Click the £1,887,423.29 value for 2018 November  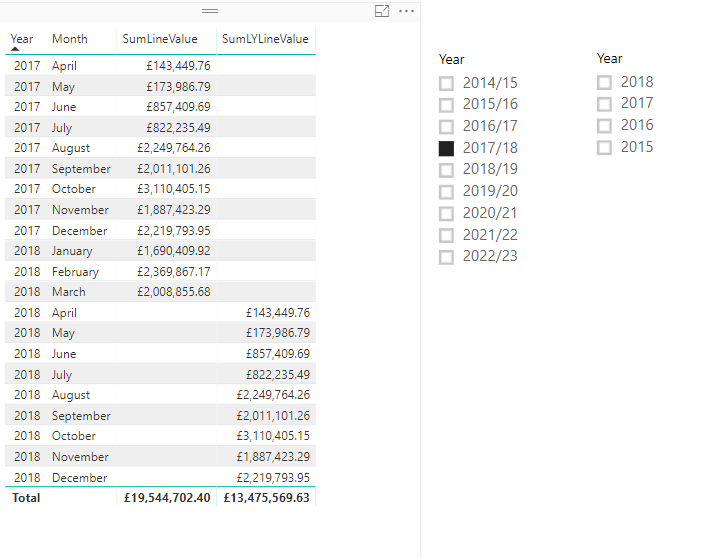(x=273, y=456)
